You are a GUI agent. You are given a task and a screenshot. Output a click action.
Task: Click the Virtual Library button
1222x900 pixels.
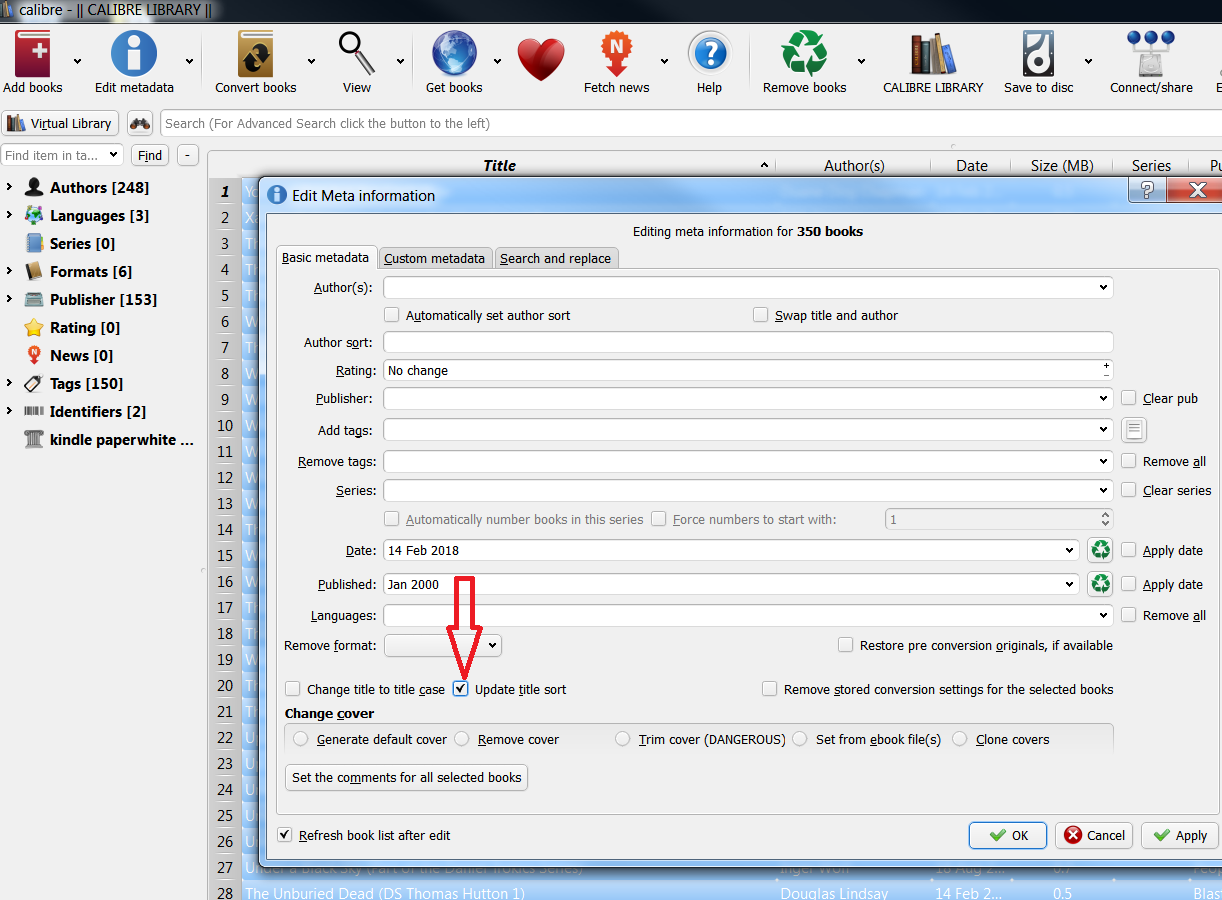60,123
